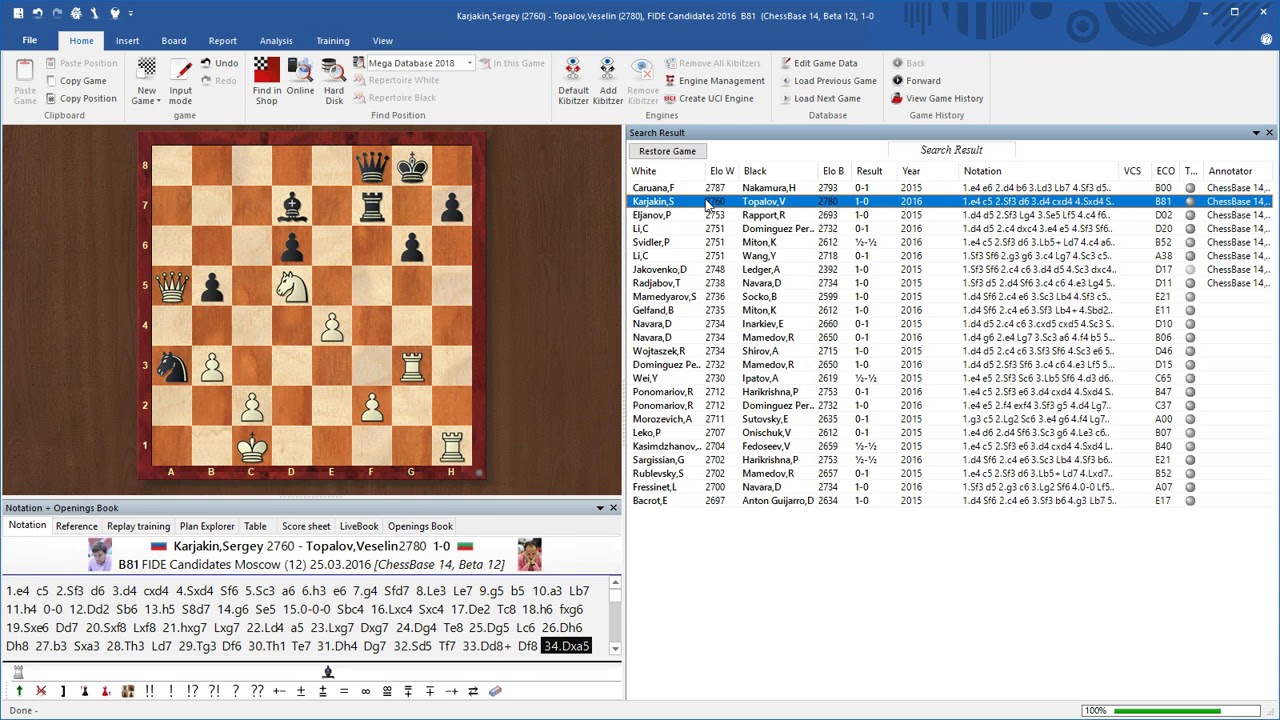Screen dimensions: 1280x720
Task: Click Engine Management
Action: [713, 81]
